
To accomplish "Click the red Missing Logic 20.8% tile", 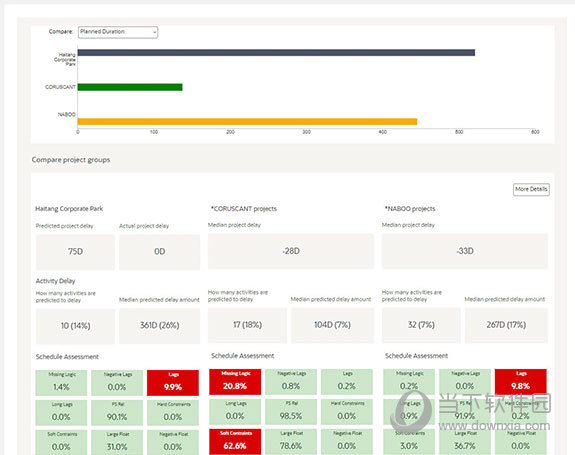I will [235, 382].
